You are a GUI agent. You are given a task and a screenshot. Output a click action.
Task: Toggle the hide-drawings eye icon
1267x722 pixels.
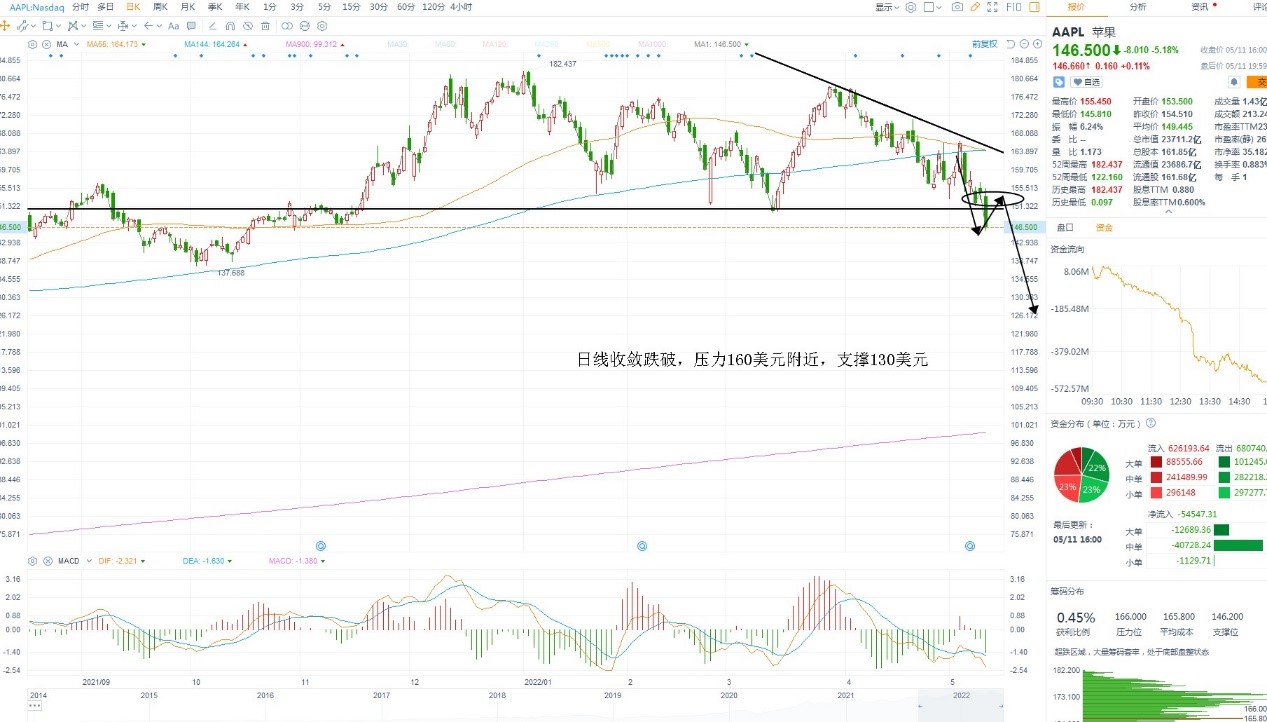(248, 26)
